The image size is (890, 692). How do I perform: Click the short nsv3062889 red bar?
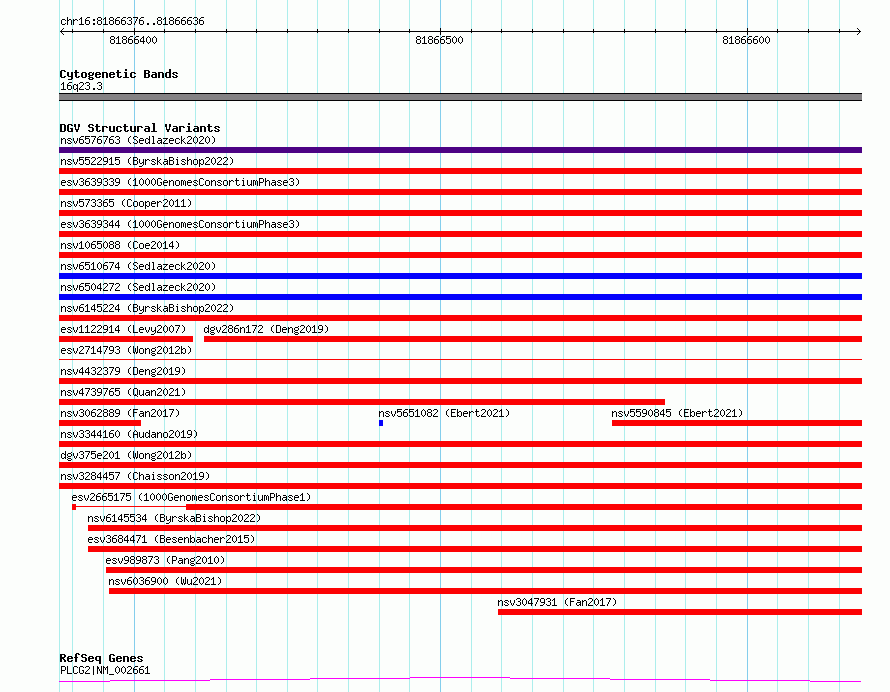coord(100,423)
